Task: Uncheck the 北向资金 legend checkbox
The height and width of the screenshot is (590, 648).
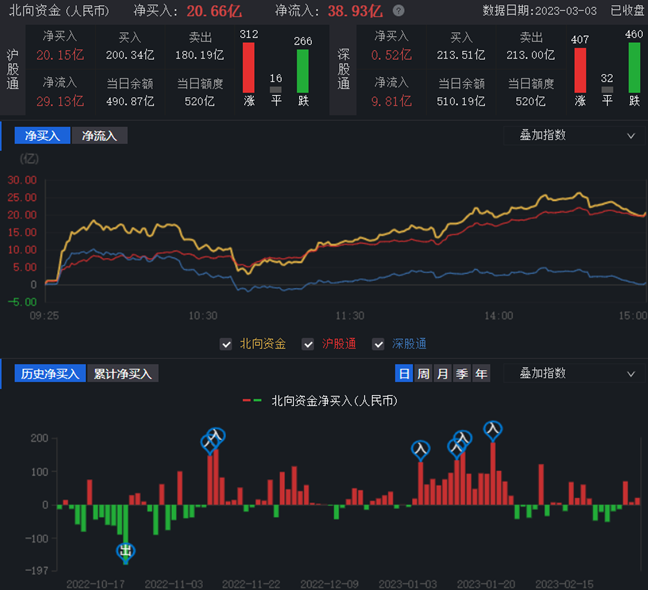Action: [x=227, y=344]
